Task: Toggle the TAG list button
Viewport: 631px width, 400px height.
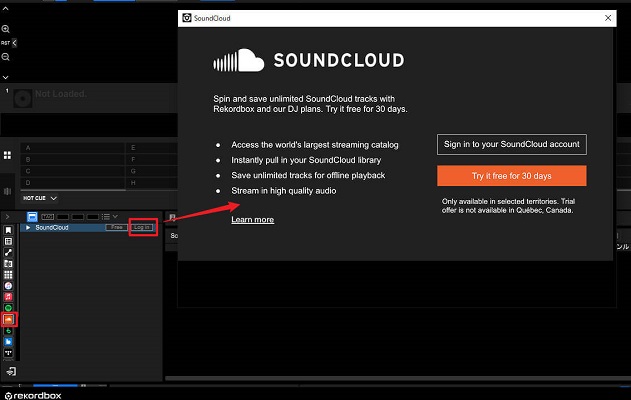Action: (x=47, y=216)
